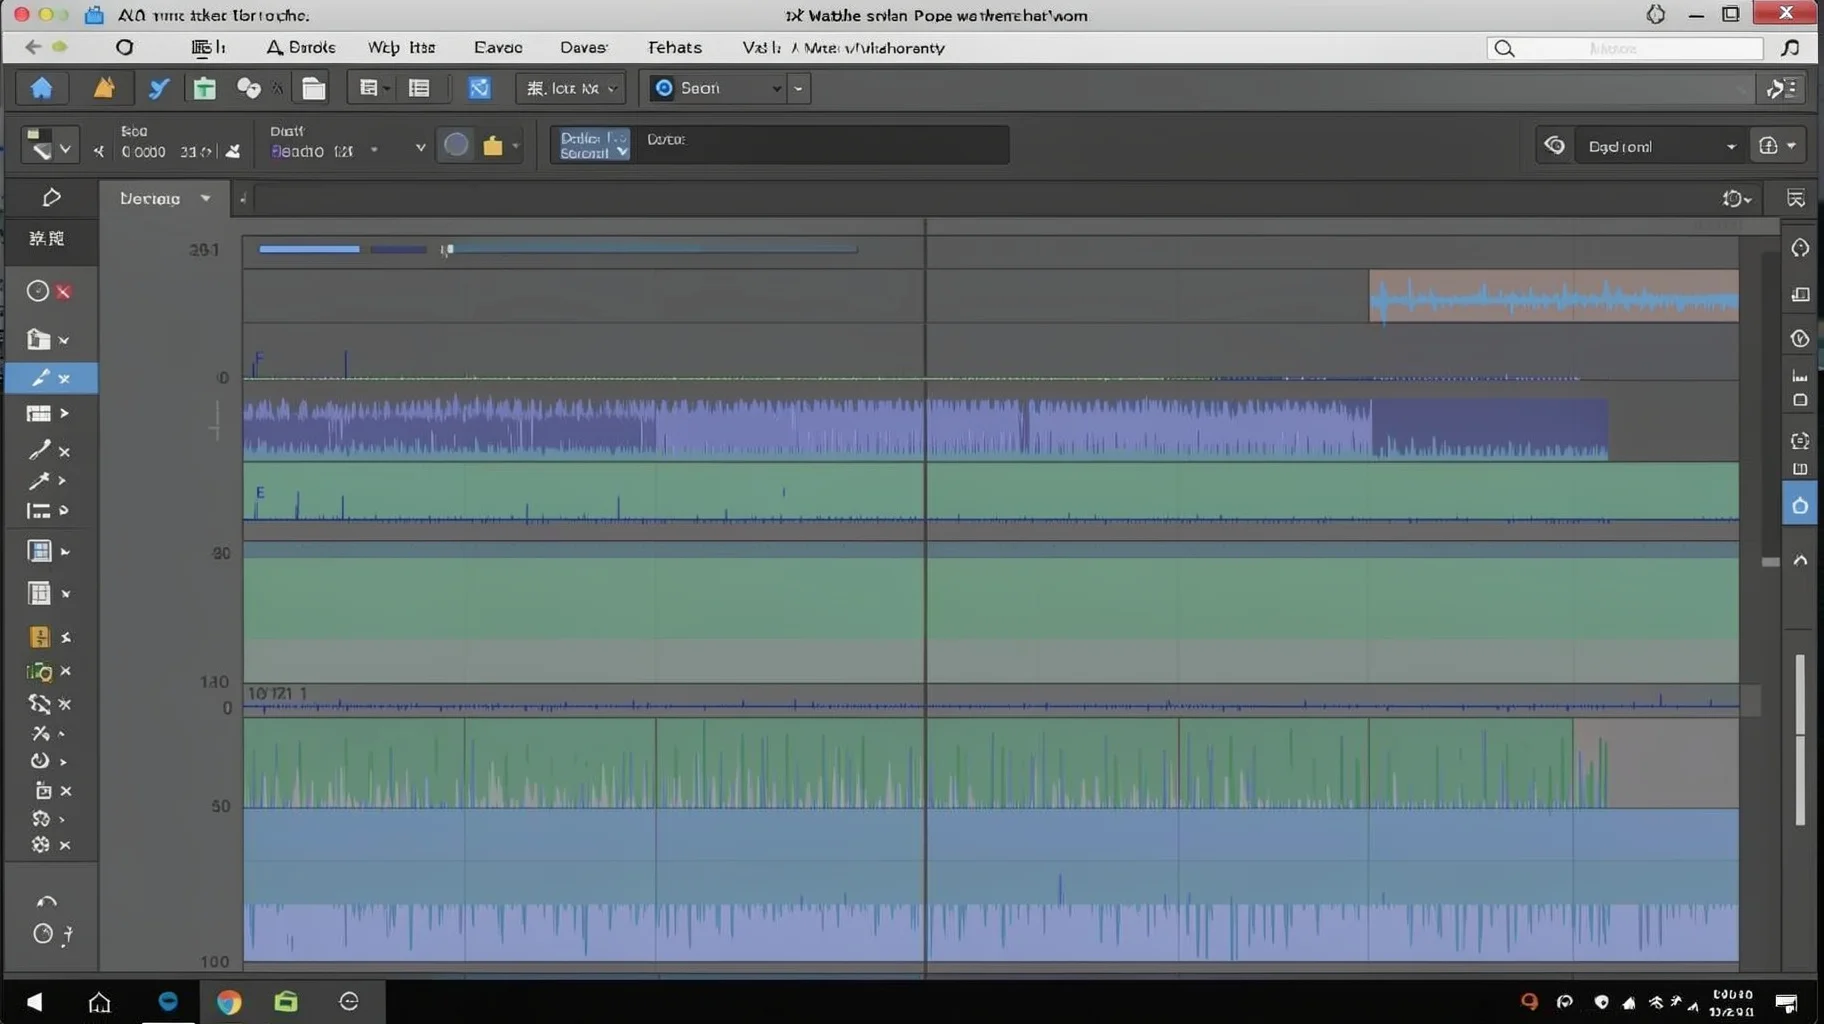1824x1024 pixels.
Task: Open the dropdown with the grid symbol in toolbar
Action: [570, 88]
